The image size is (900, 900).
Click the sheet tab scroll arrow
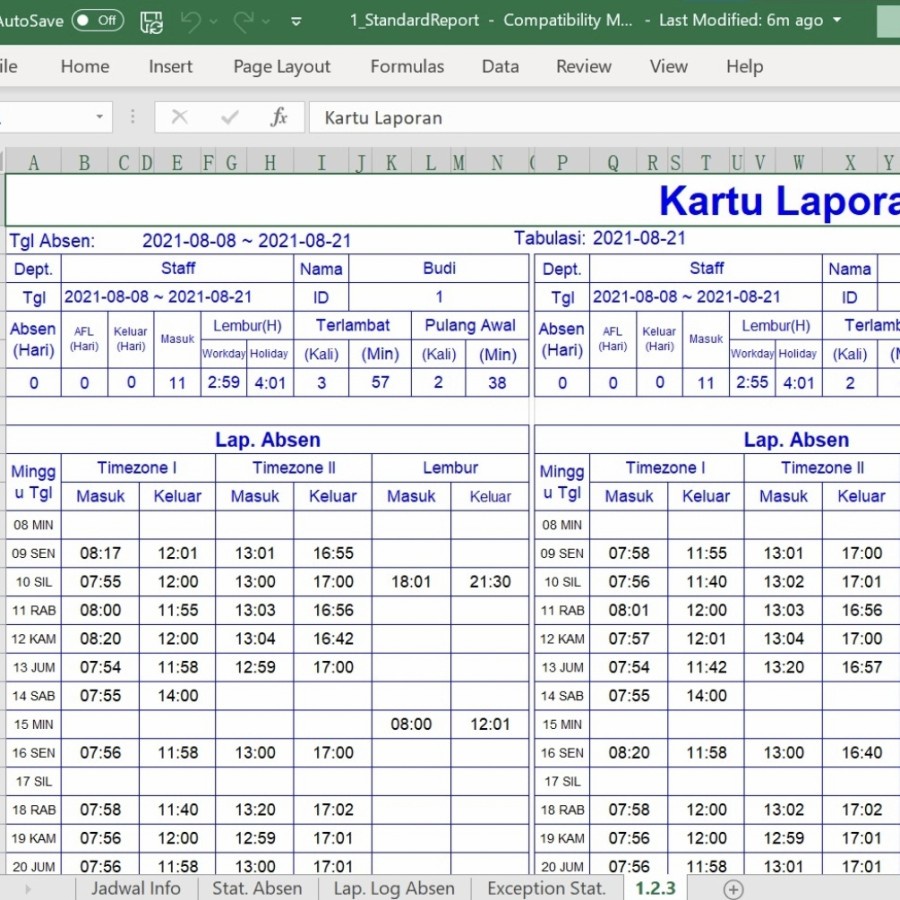click(x=28, y=888)
